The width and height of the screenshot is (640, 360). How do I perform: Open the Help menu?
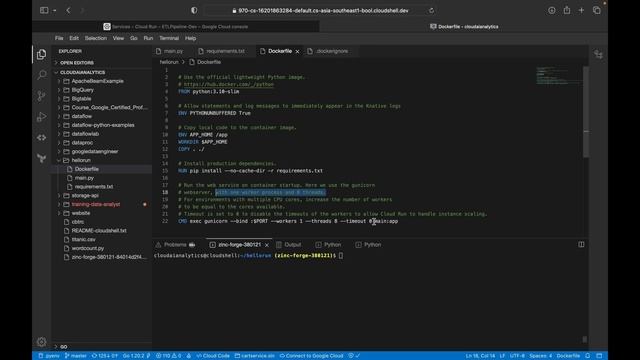tap(191, 38)
